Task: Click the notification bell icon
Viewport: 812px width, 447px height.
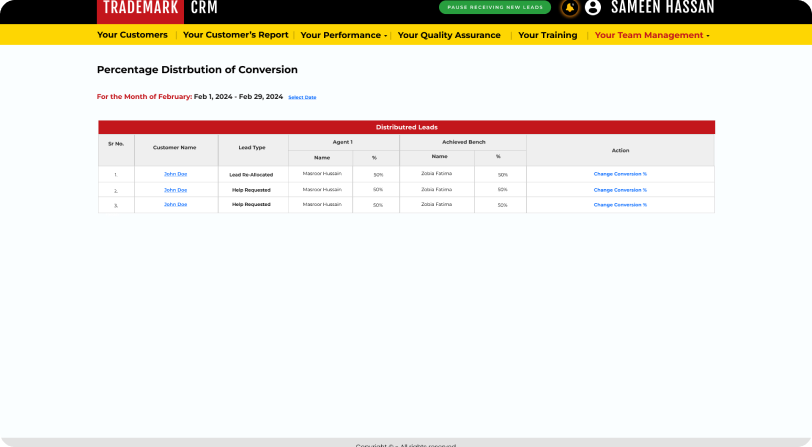Action: click(x=569, y=8)
